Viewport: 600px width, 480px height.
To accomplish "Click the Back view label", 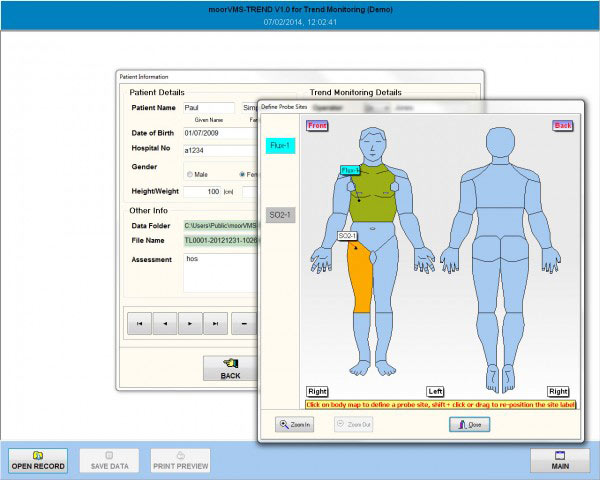I will click(x=562, y=126).
